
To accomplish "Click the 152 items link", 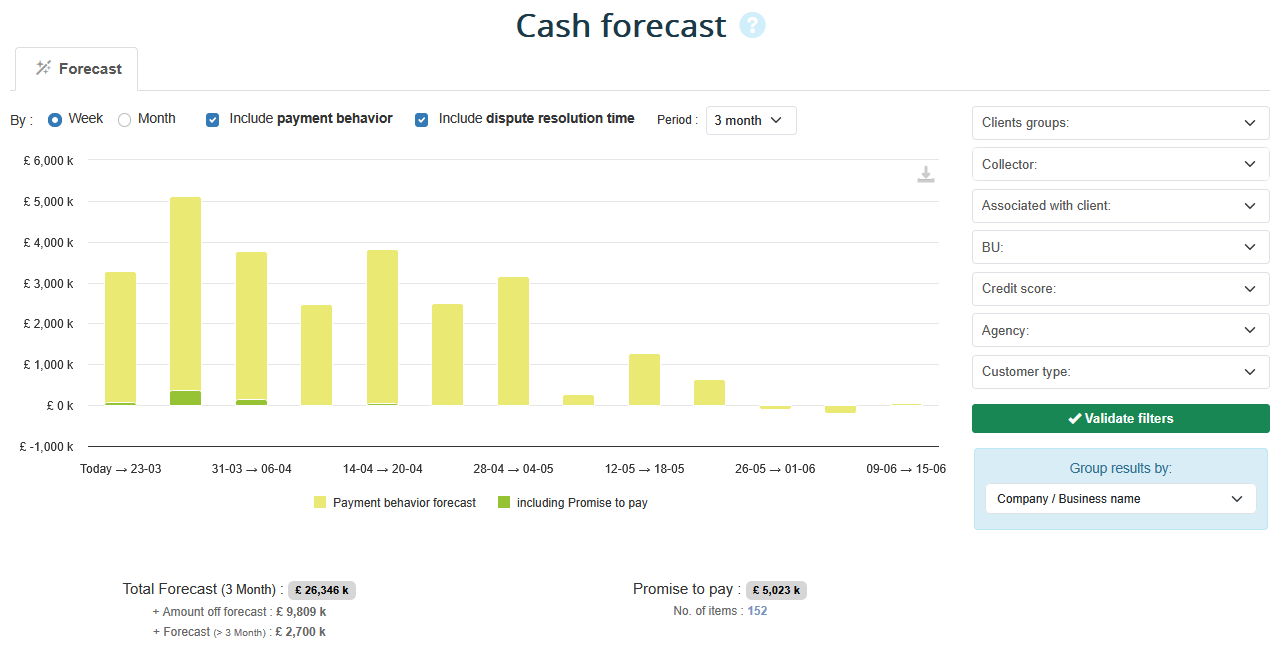I will [x=757, y=611].
